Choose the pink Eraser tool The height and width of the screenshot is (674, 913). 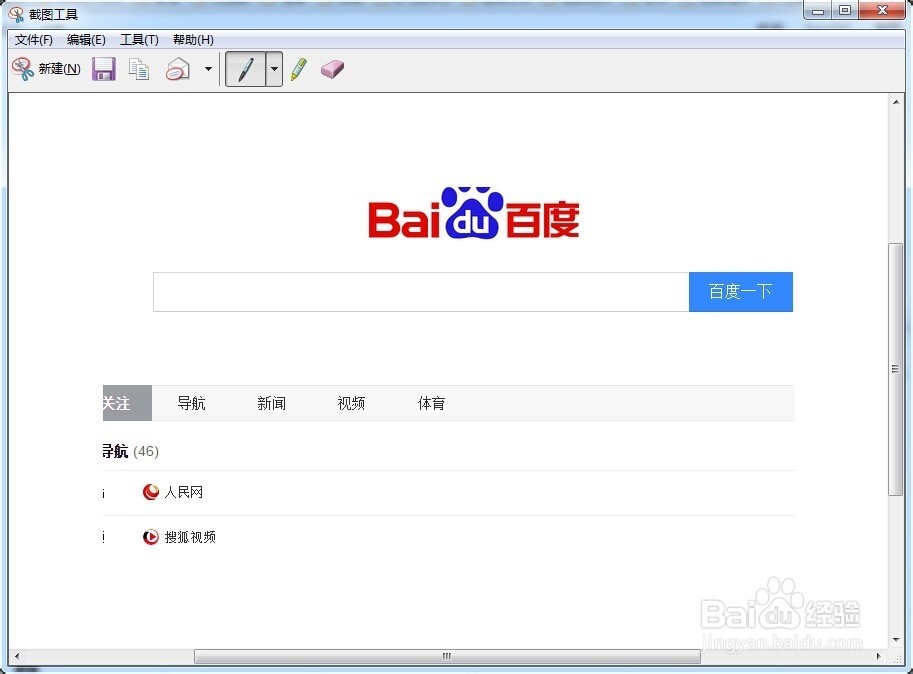(332, 69)
